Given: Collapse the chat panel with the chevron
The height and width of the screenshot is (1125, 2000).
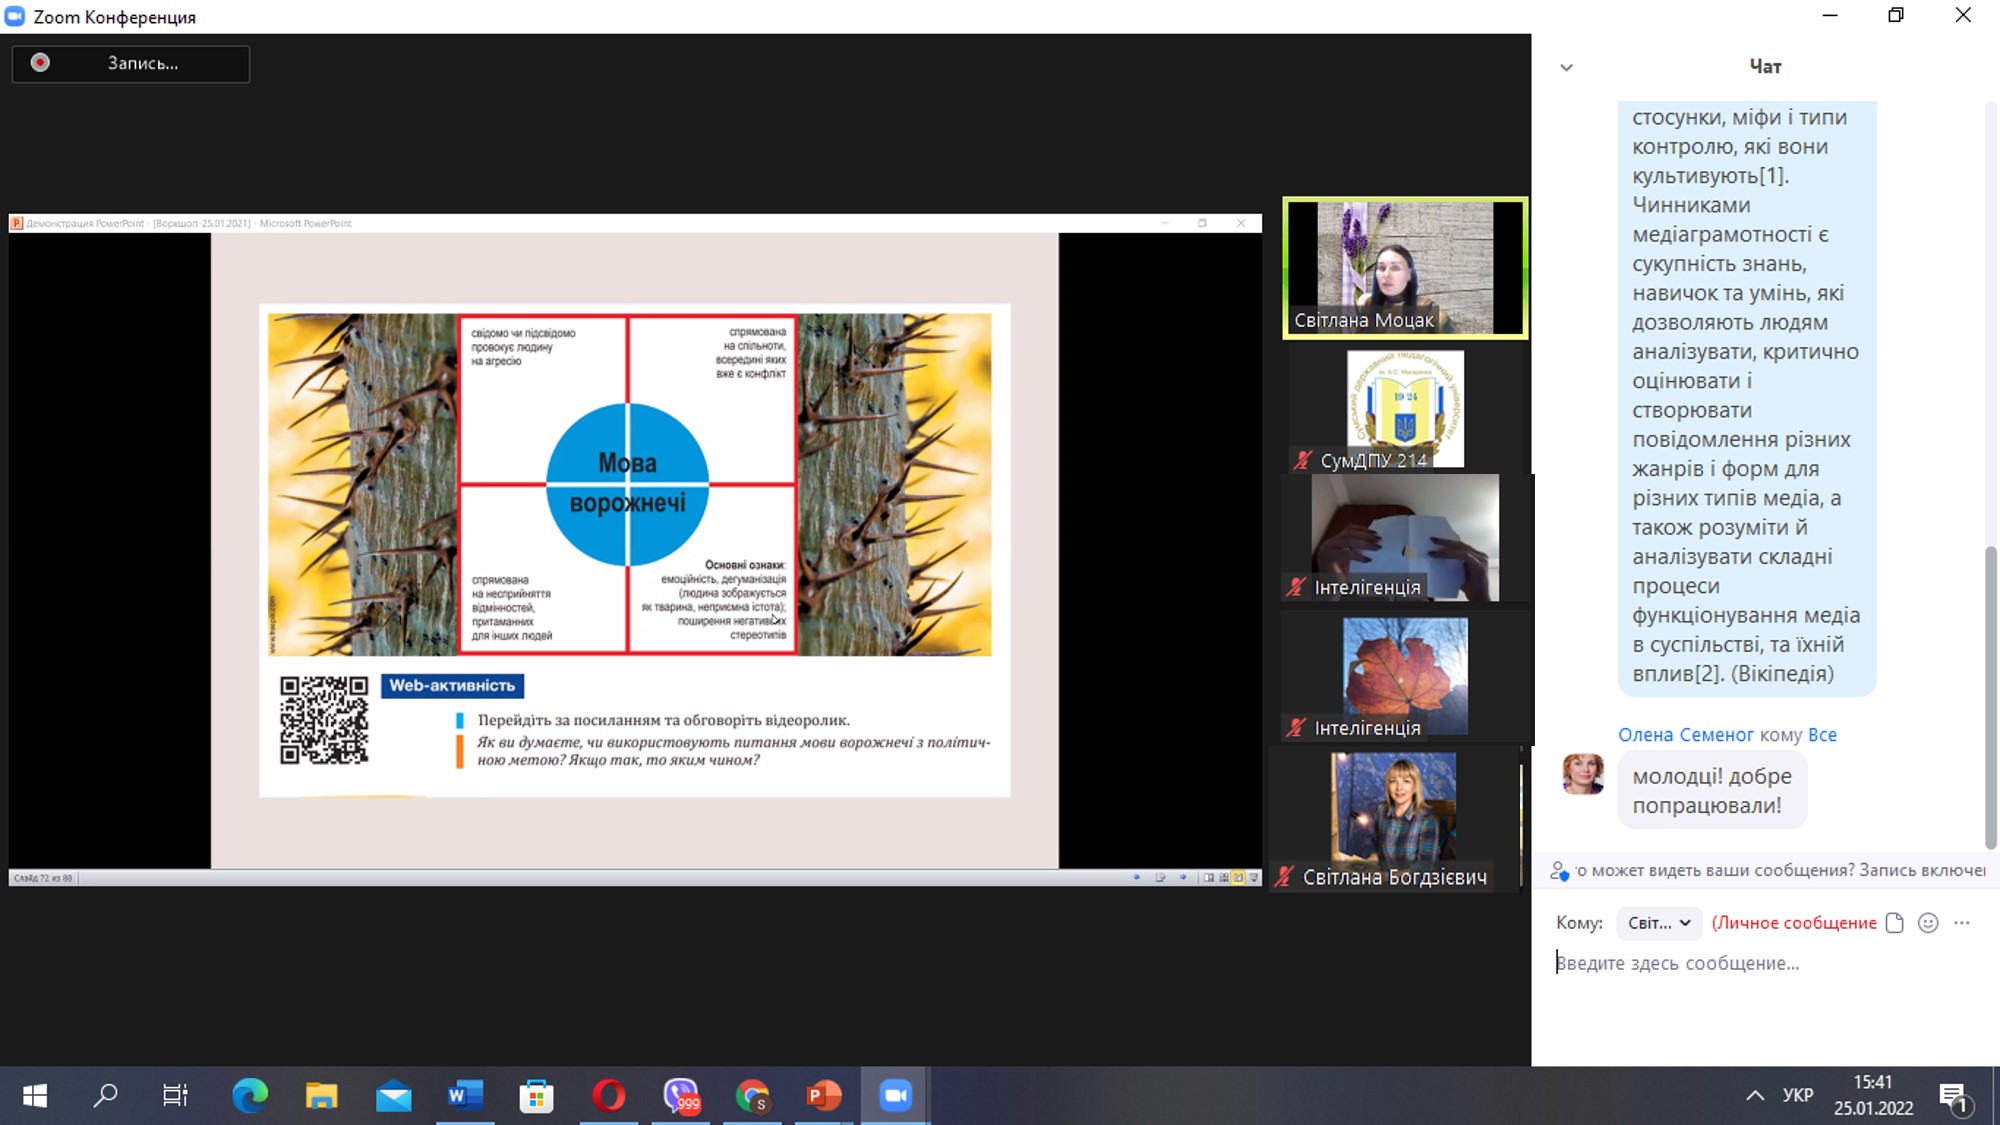Looking at the screenshot, I should click(1566, 68).
